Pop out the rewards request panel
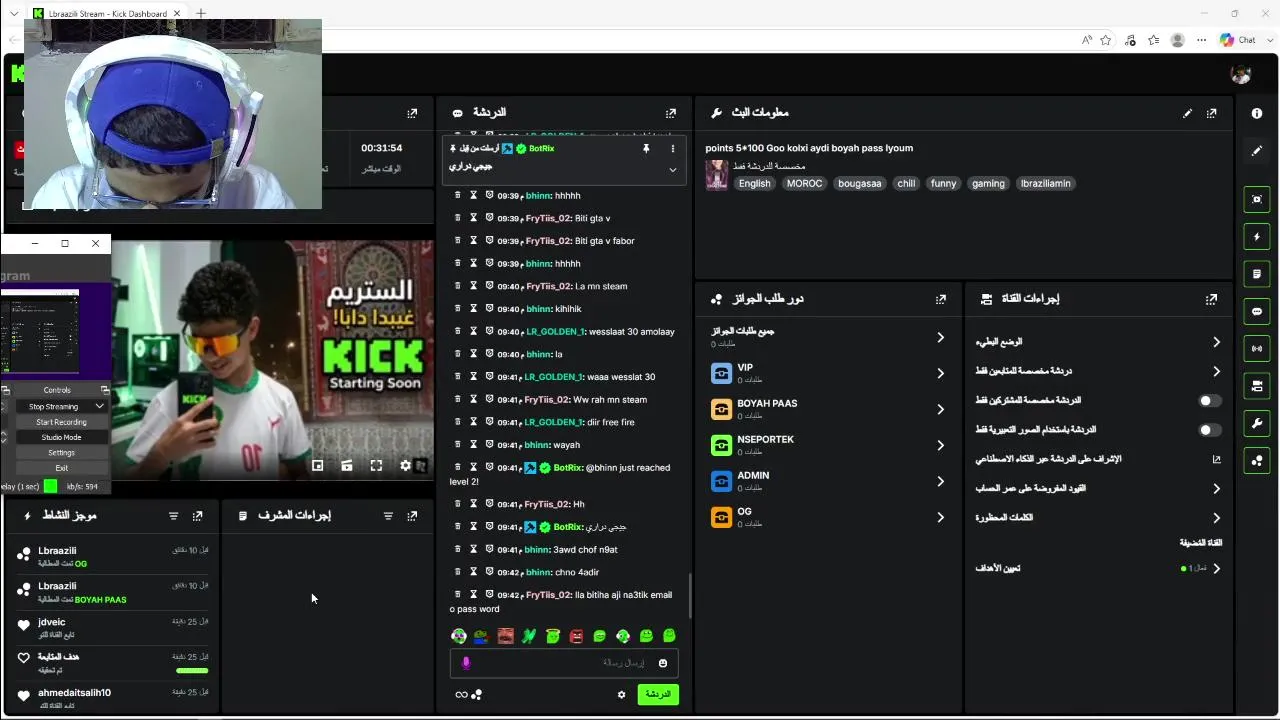 pyautogui.click(x=940, y=299)
